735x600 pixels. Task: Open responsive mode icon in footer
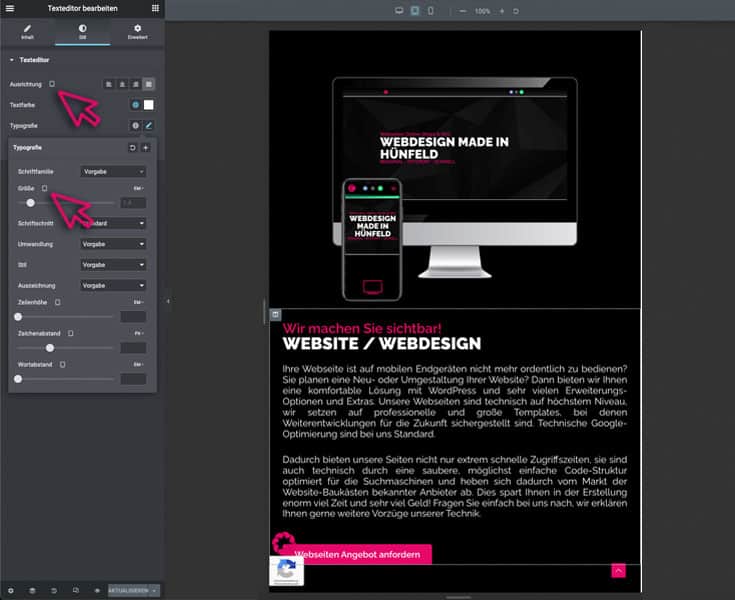click(75, 591)
